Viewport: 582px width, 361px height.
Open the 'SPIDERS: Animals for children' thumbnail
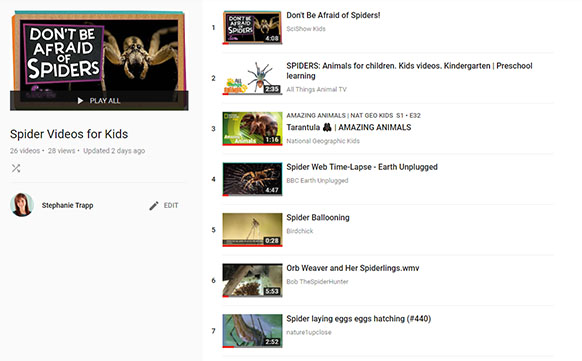[252, 78]
